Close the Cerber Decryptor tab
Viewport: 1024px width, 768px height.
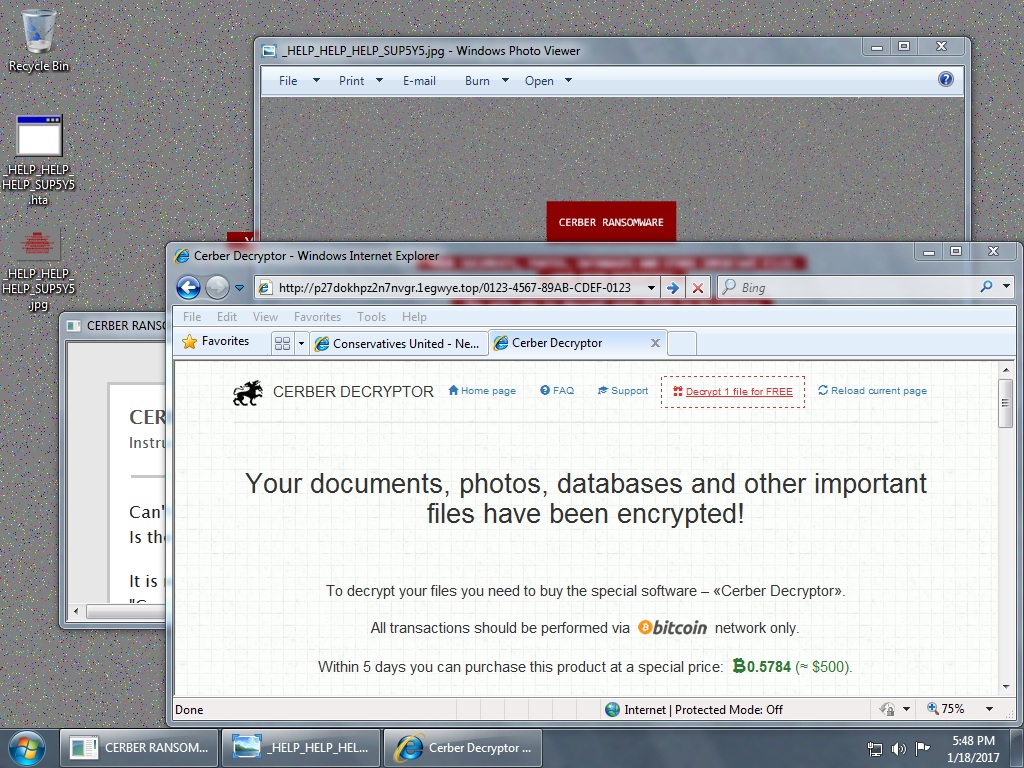pyautogui.click(x=655, y=343)
